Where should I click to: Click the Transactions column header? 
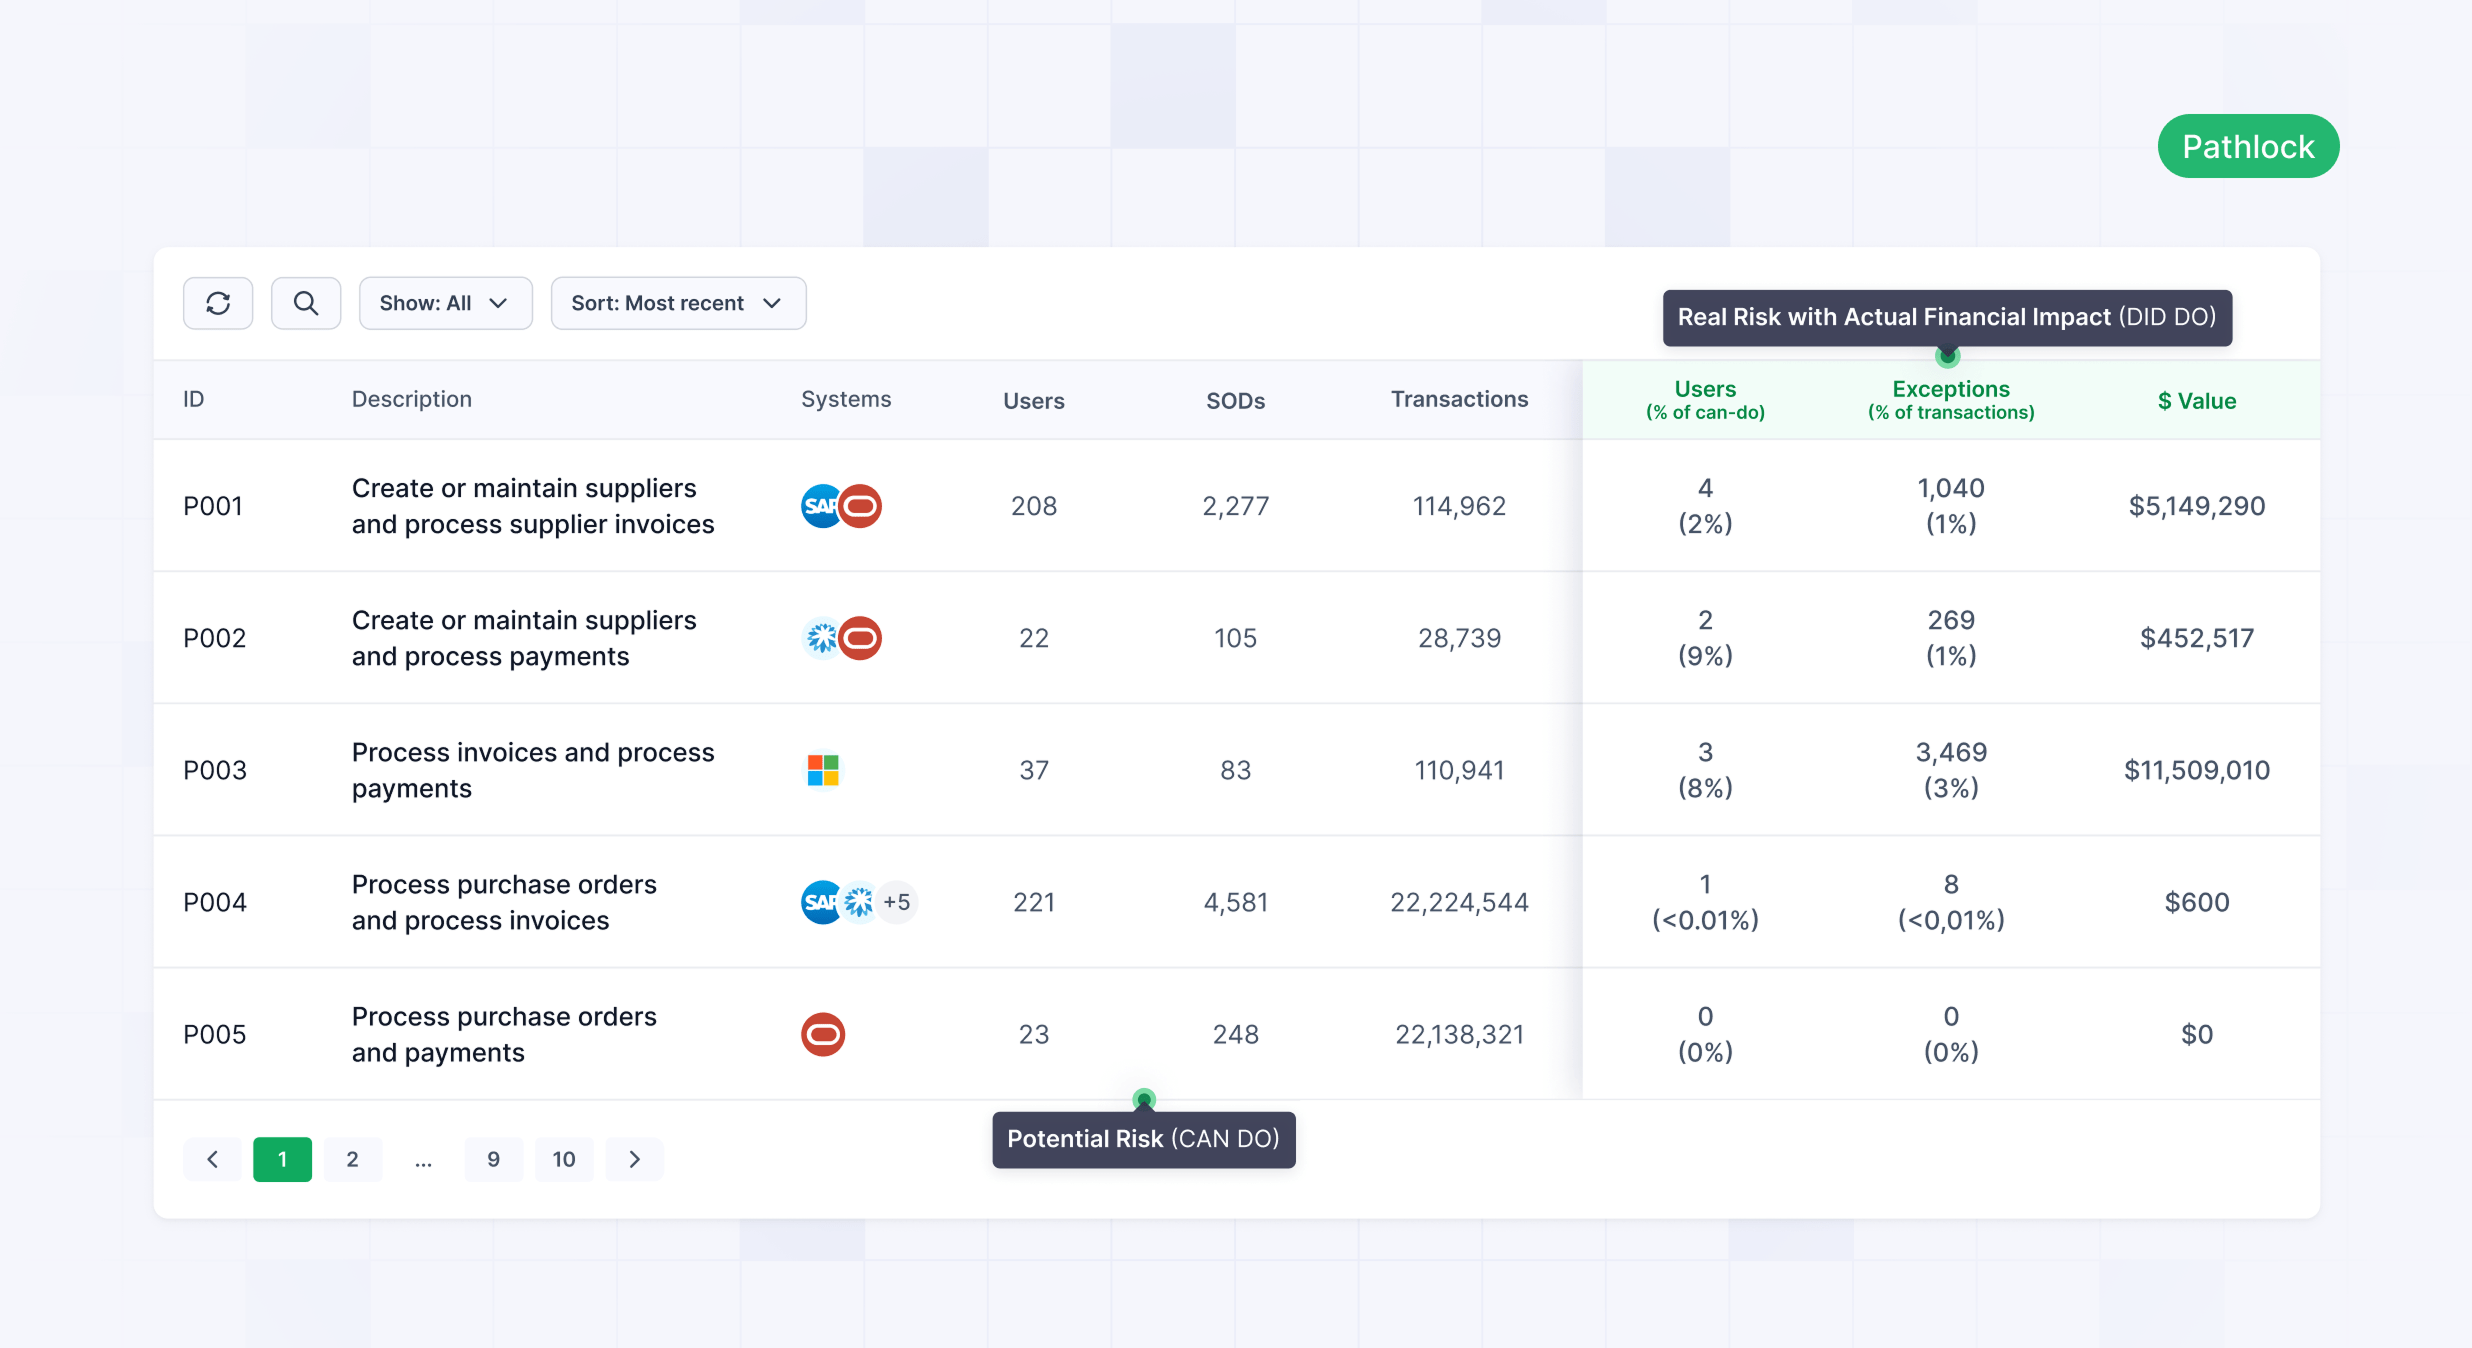click(1459, 399)
